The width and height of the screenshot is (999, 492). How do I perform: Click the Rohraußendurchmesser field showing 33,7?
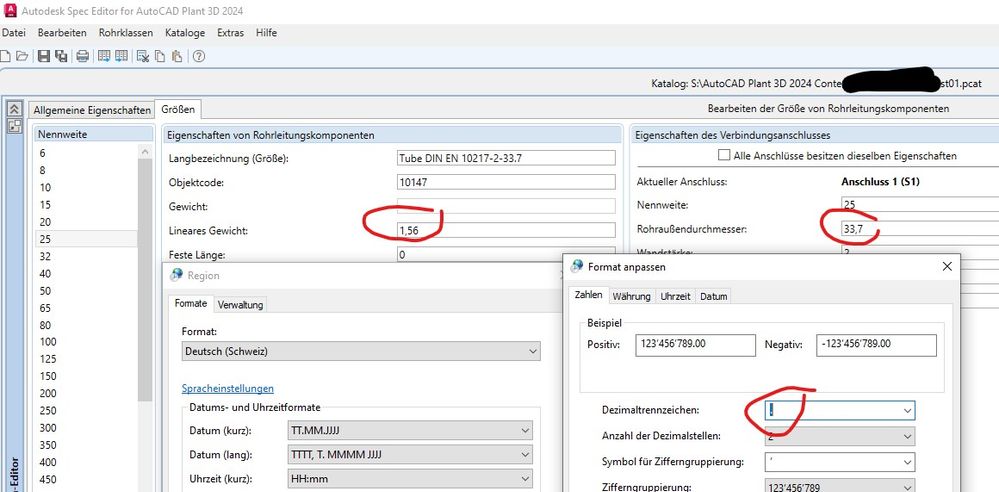[919, 229]
